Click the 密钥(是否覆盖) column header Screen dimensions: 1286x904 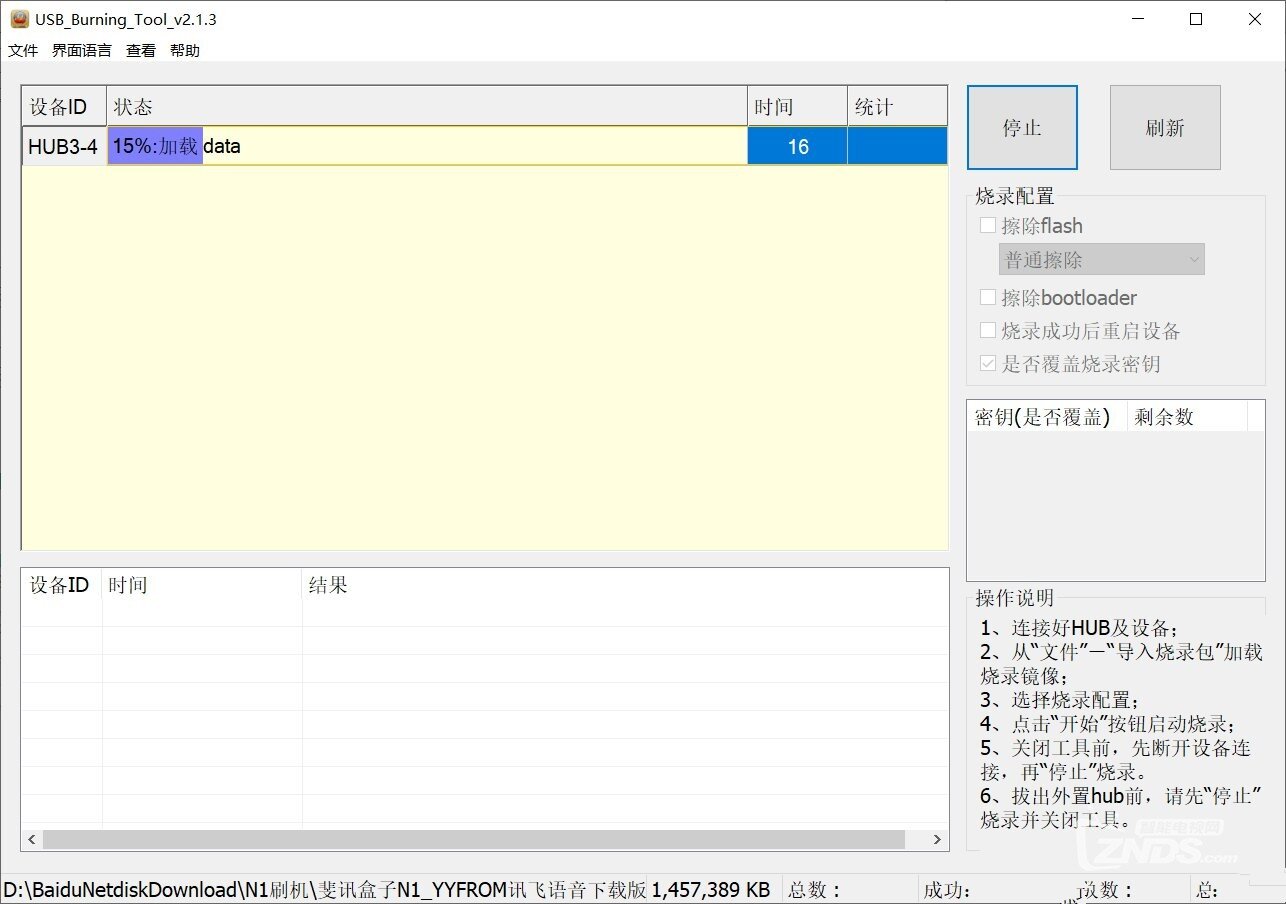click(1045, 417)
